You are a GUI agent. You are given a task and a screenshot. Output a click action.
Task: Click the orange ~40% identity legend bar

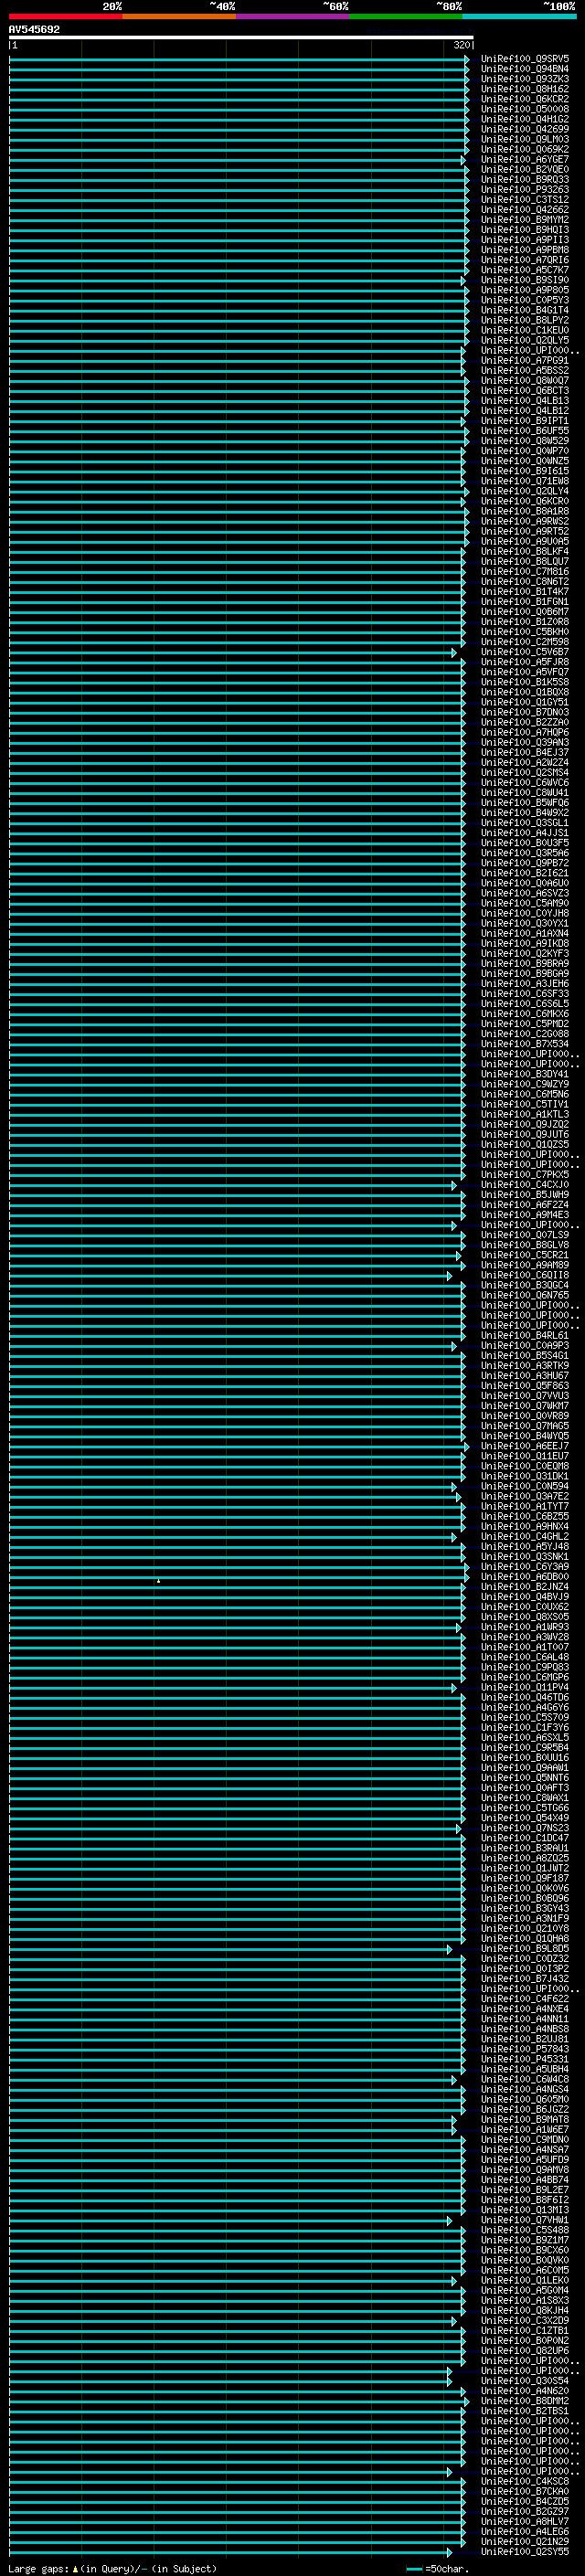(x=179, y=16)
